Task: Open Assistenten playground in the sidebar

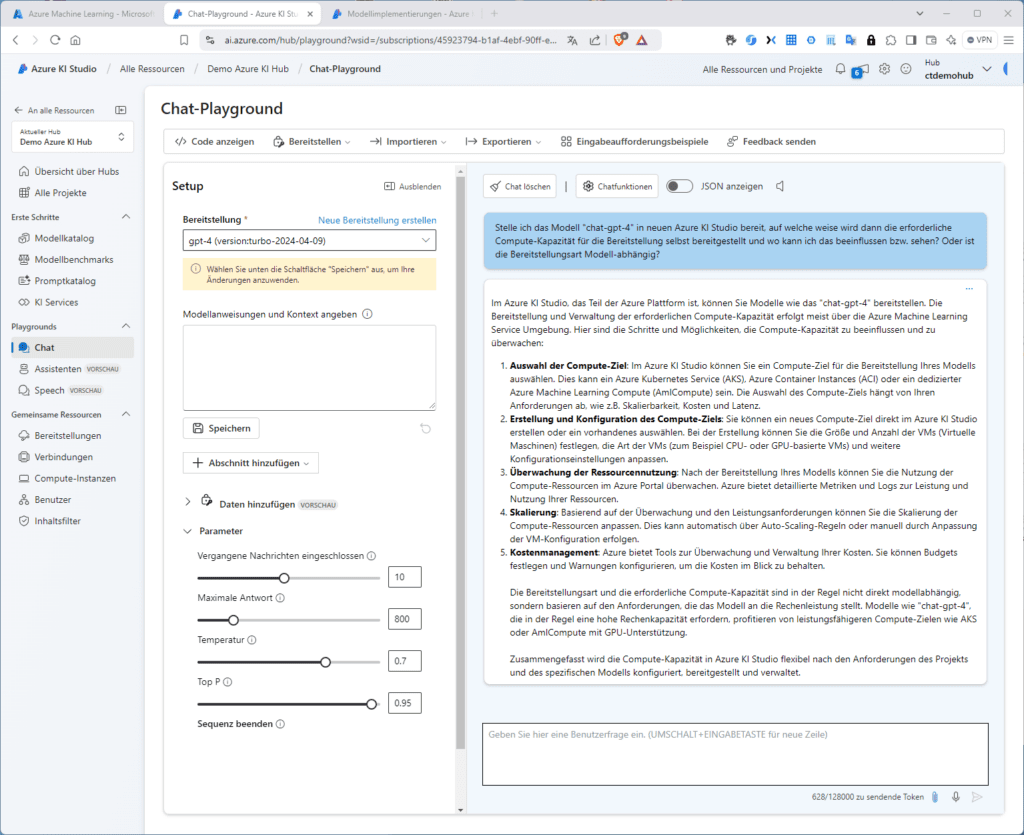Action: [x=57, y=369]
